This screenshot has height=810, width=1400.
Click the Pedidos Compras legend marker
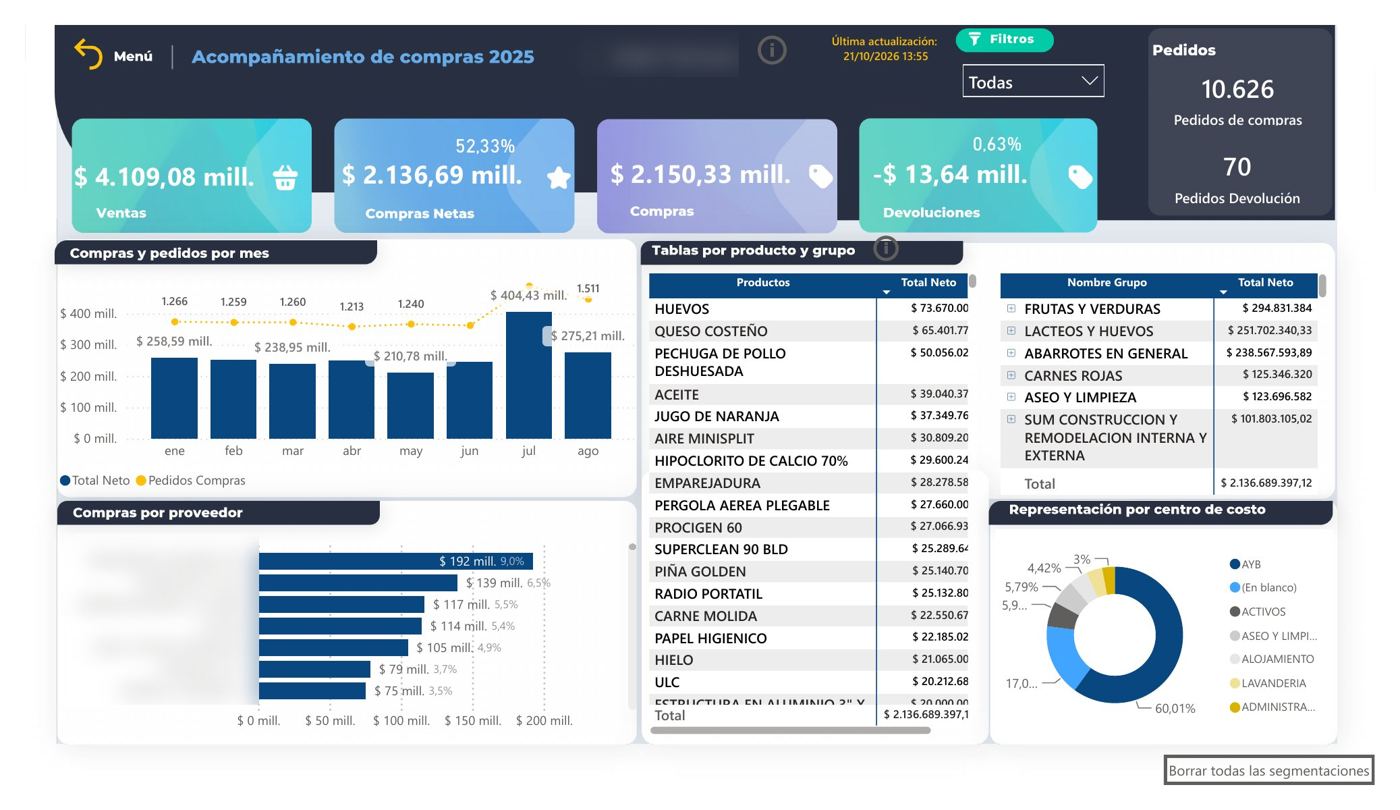(141, 481)
